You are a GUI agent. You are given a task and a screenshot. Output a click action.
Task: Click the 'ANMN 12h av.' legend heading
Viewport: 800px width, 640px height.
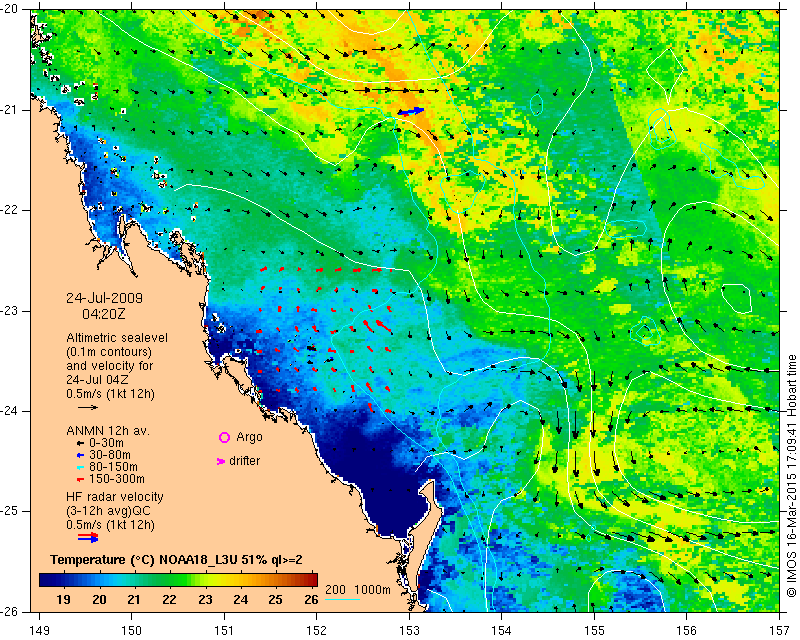pyautogui.click(x=108, y=431)
